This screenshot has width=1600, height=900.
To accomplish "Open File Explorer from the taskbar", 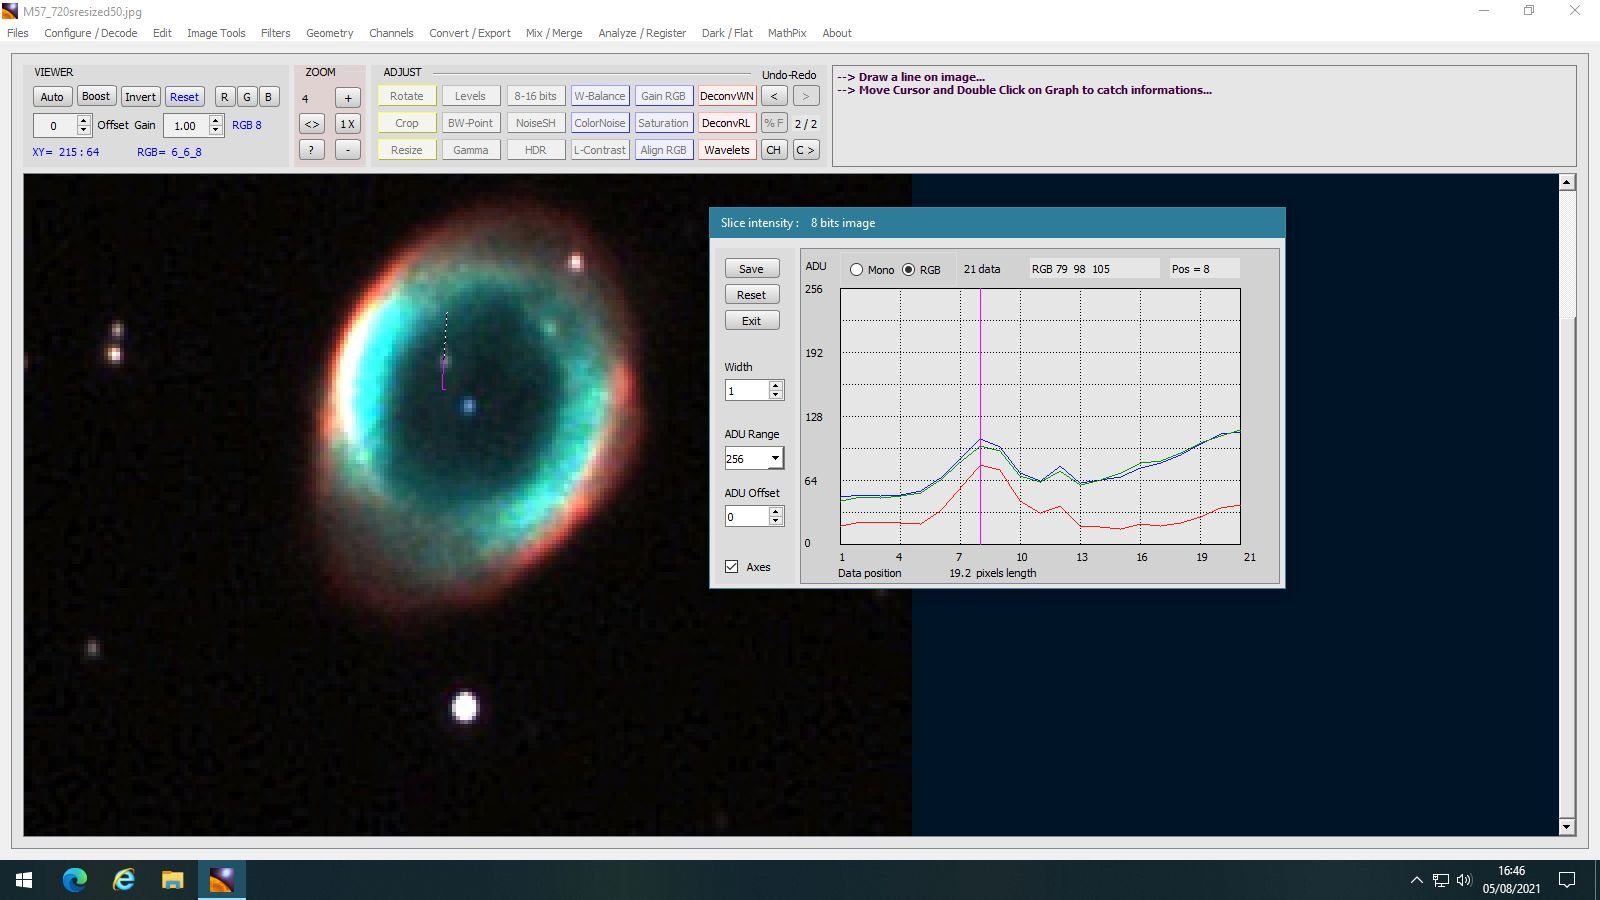I will [173, 880].
